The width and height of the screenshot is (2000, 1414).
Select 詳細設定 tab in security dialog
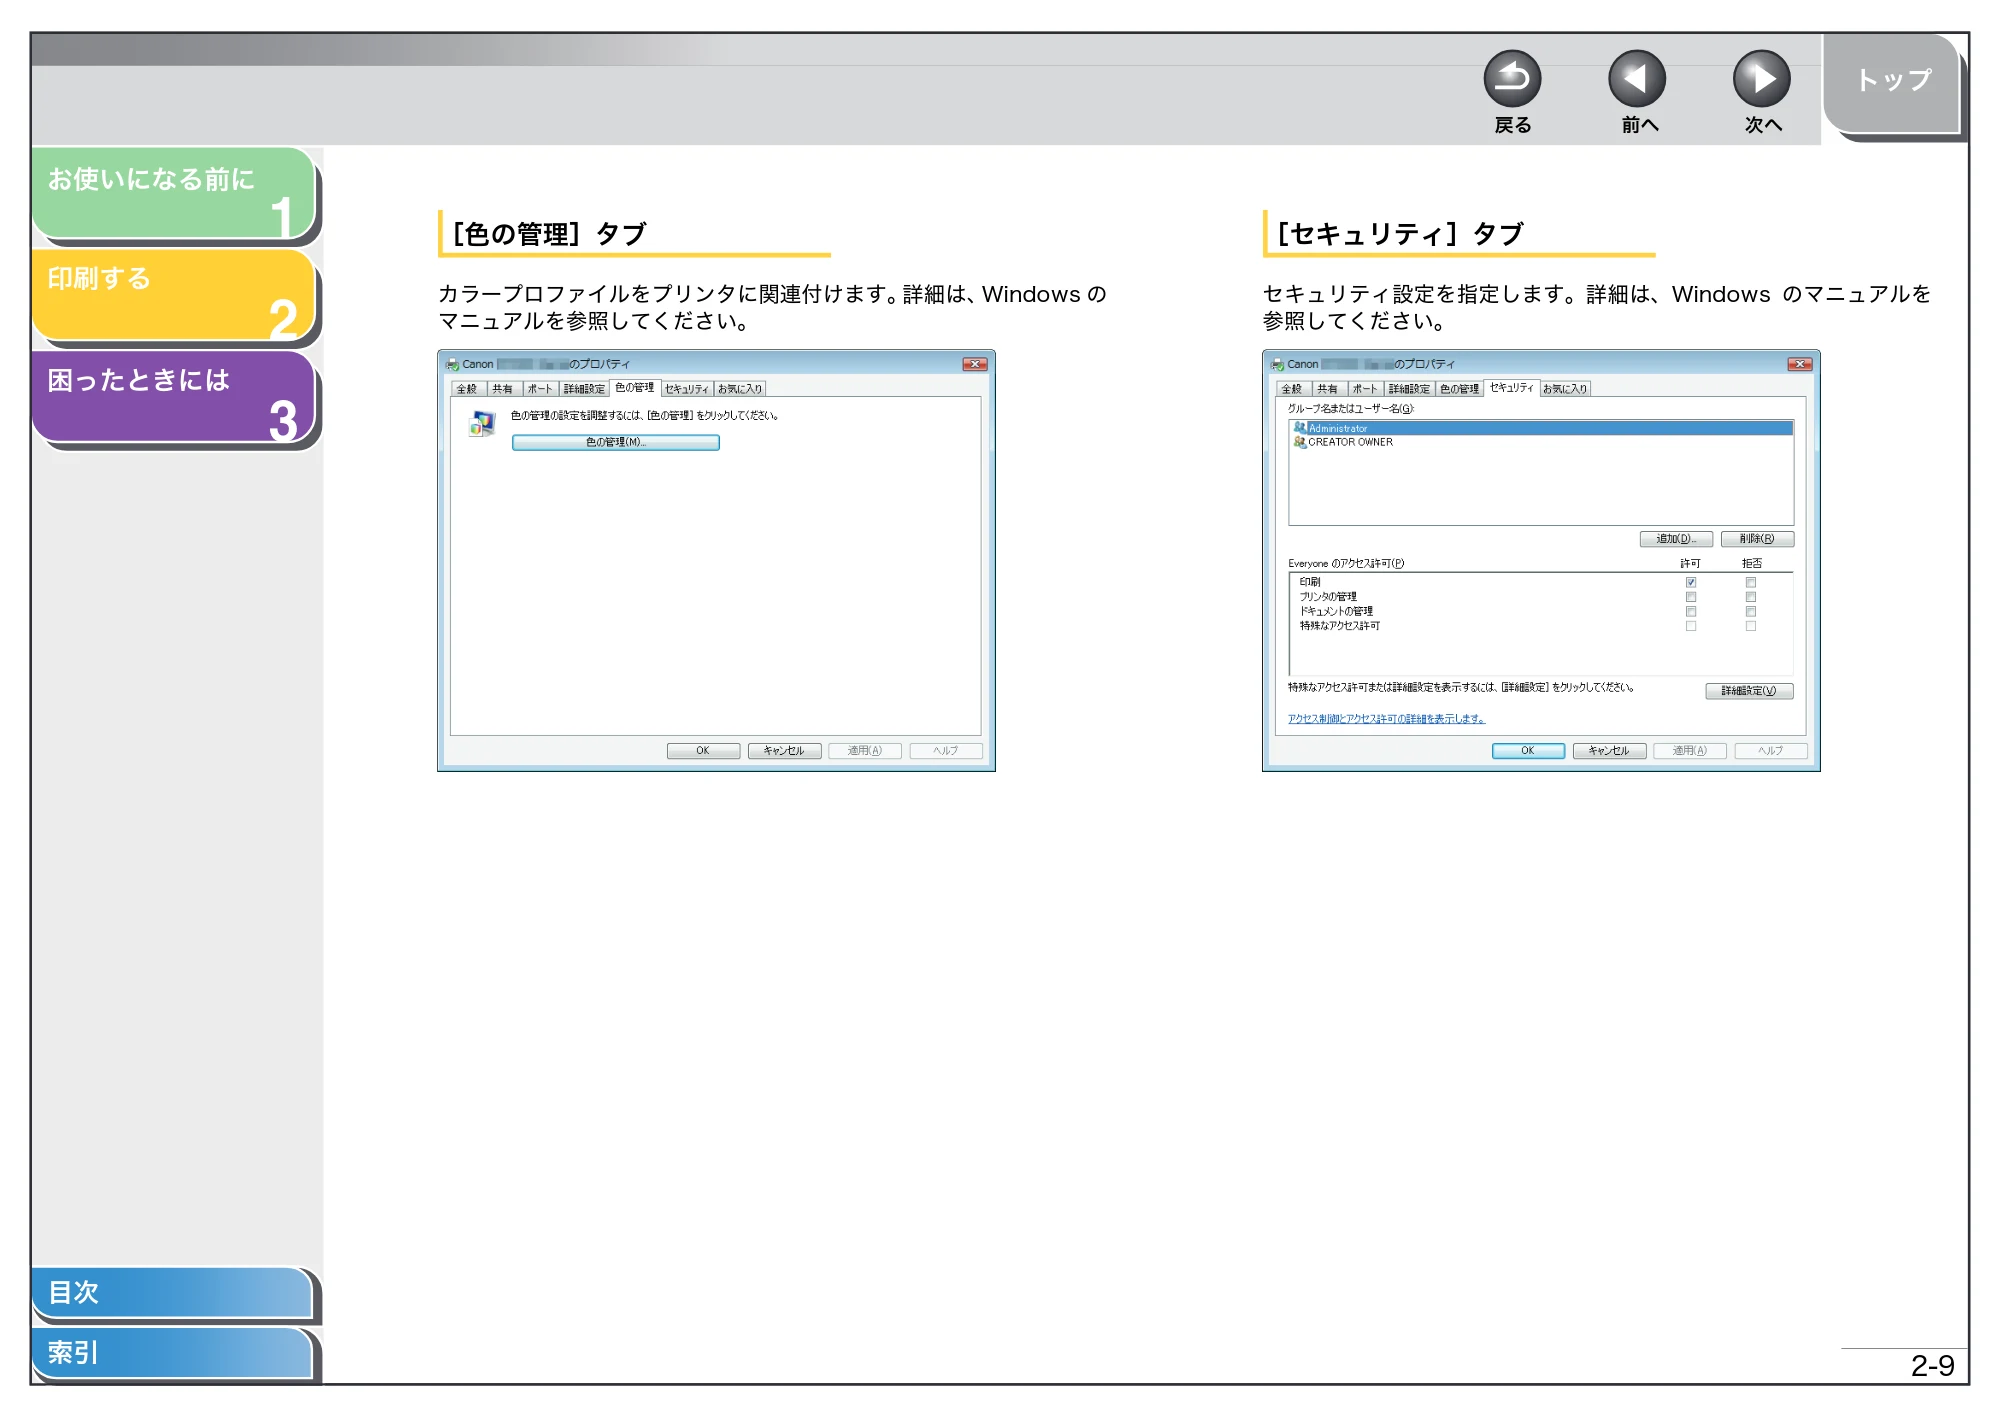point(1409,389)
